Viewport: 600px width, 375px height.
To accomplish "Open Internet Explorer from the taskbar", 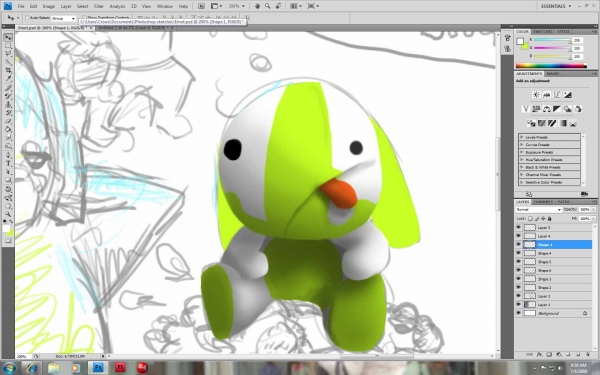I will coord(32,368).
